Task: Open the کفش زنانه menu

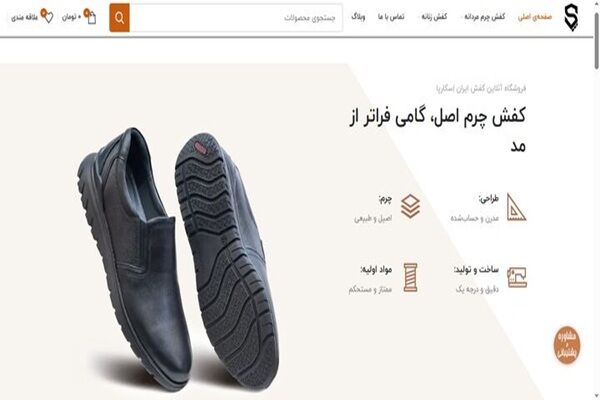Action: click(x=434, y=17)
